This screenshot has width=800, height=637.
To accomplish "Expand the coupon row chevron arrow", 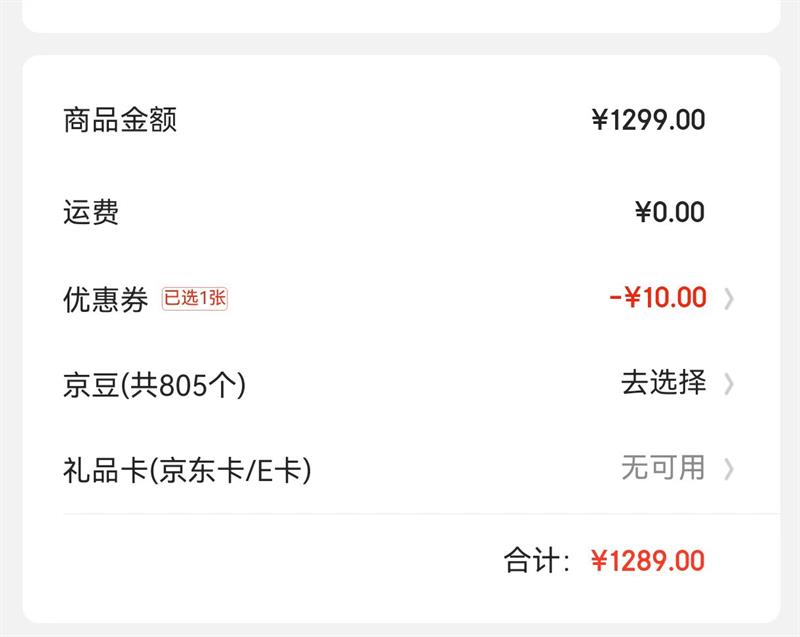I will 729,298.
